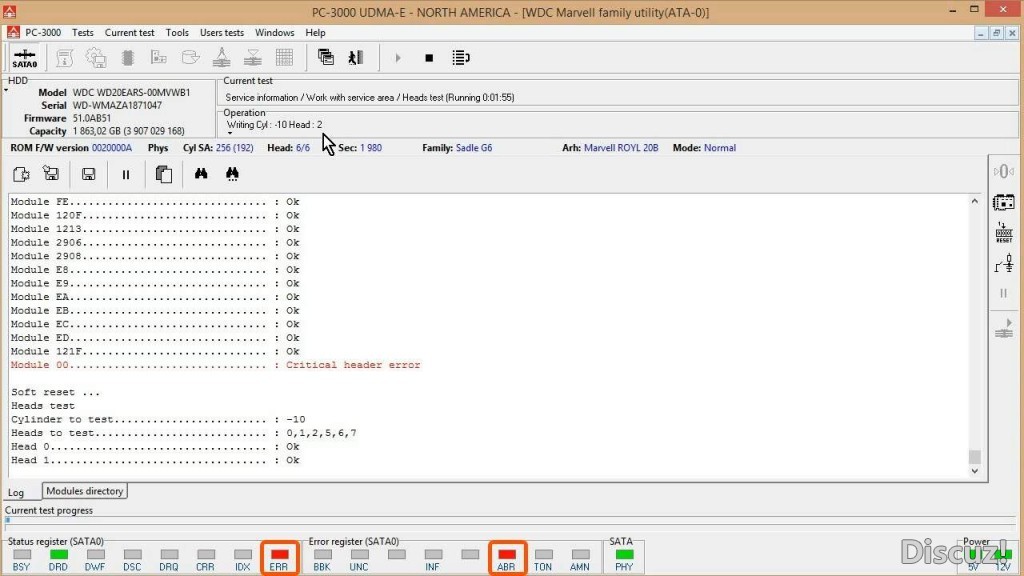Click the PCB board icon in right sidebar
Viewport: 1024px width, 576px height.
coord(1004,202)
